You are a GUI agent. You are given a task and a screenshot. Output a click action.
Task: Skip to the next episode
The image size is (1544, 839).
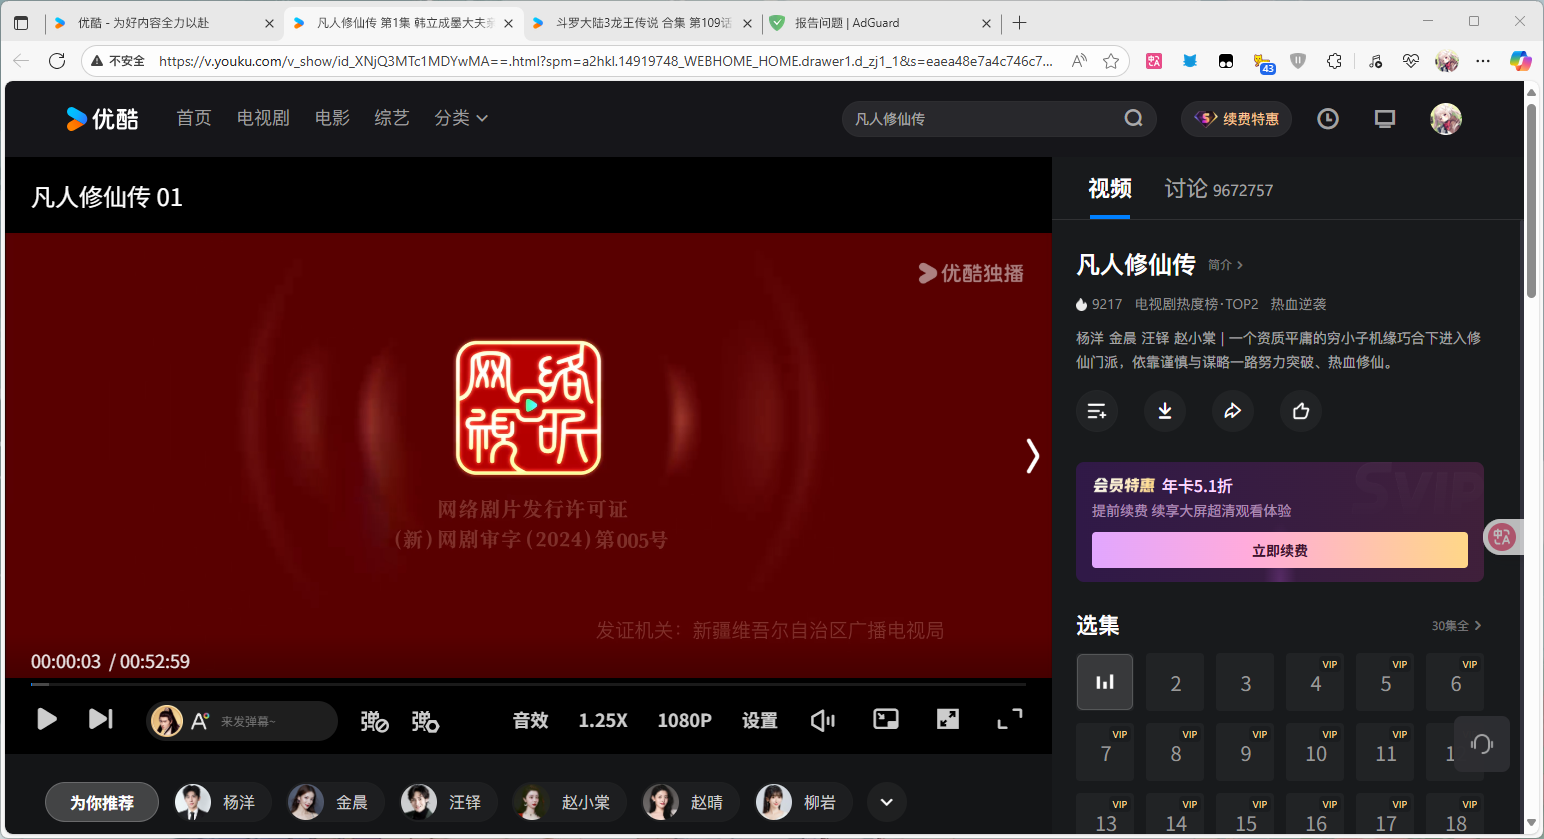(101, 719)
